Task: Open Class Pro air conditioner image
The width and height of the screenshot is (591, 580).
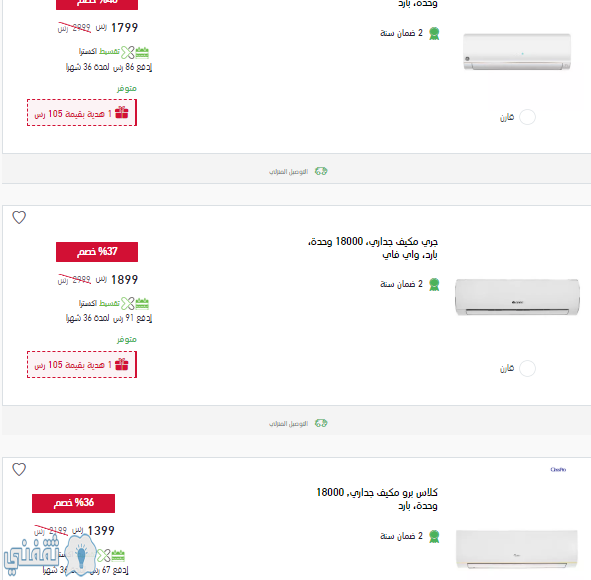Action: (516, 549)
